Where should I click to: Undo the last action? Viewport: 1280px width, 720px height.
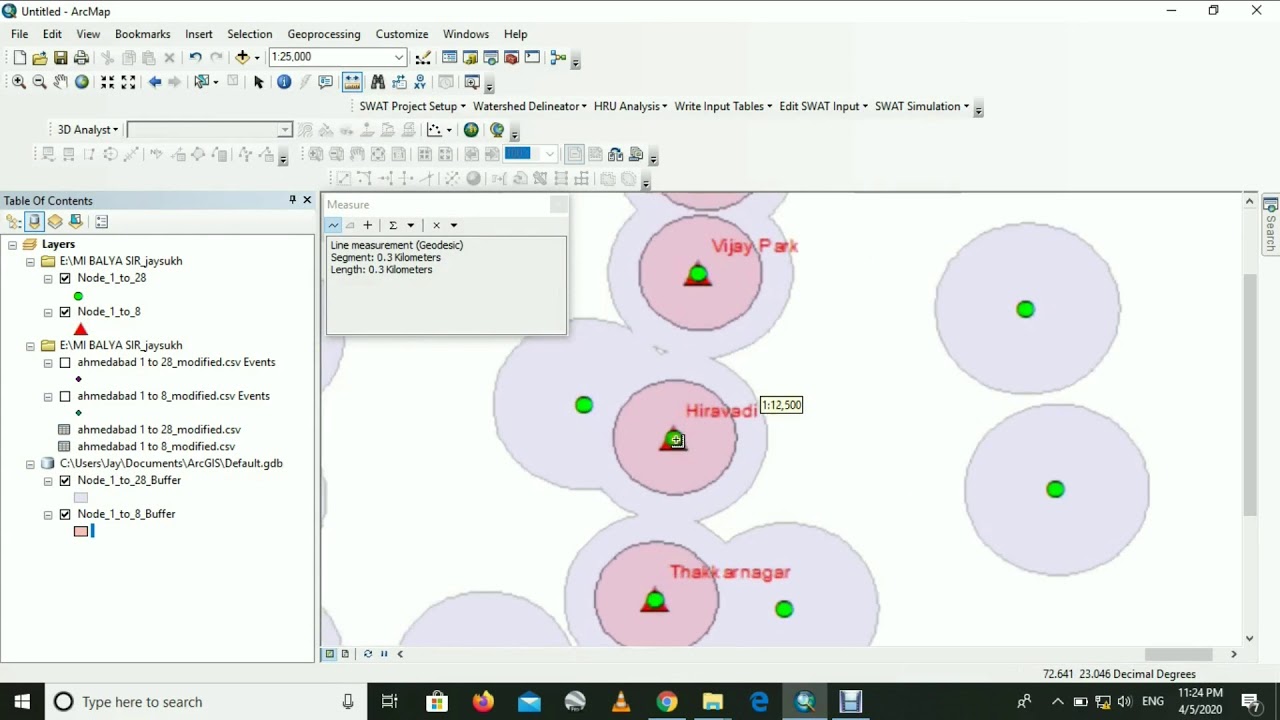(195, 58)
